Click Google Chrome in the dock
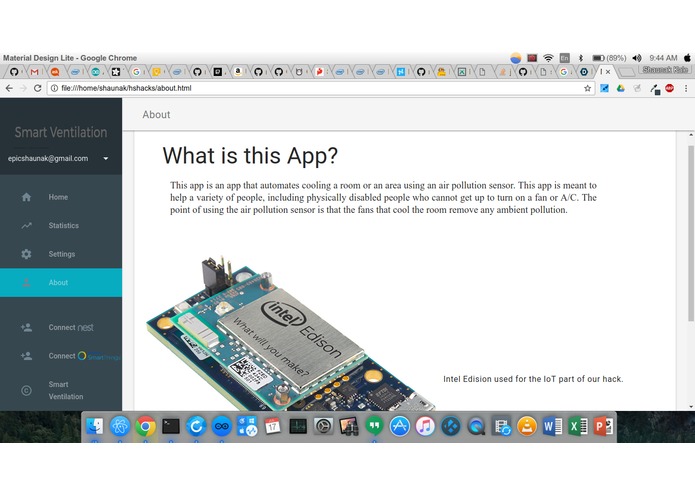This screenshot has height=494, width=695. point(145,427)
